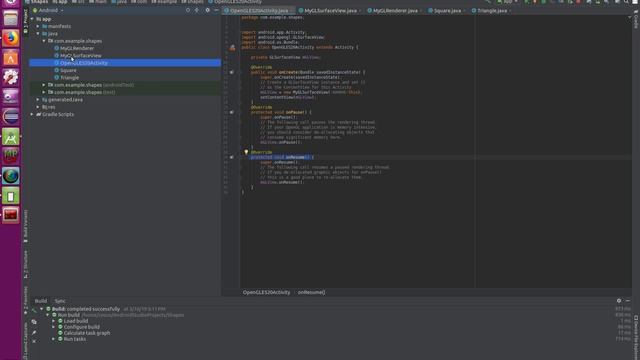Switch to MyGLRenderer.java editor tab
The width and height of the screenshot is (640, 360).
click(395, 11)
